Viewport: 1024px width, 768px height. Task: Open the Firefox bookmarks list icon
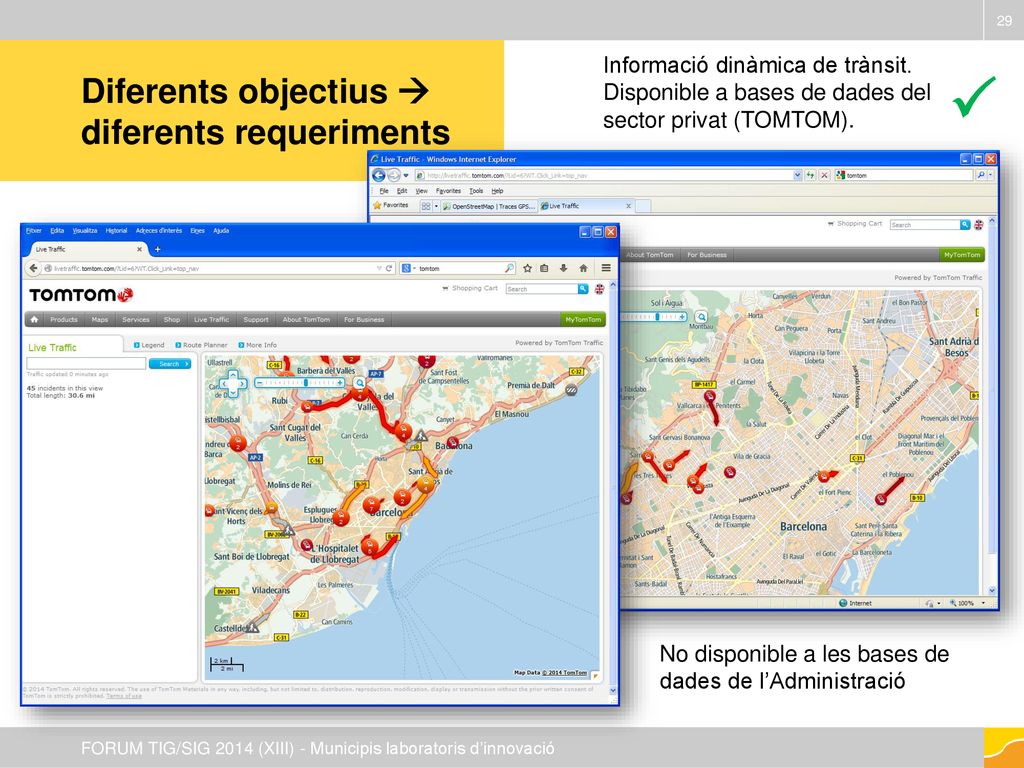544,268
